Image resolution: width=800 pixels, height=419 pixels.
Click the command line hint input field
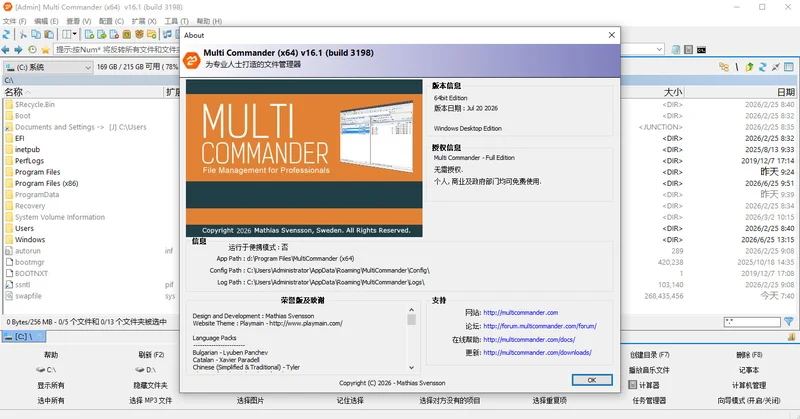point(117,50)
